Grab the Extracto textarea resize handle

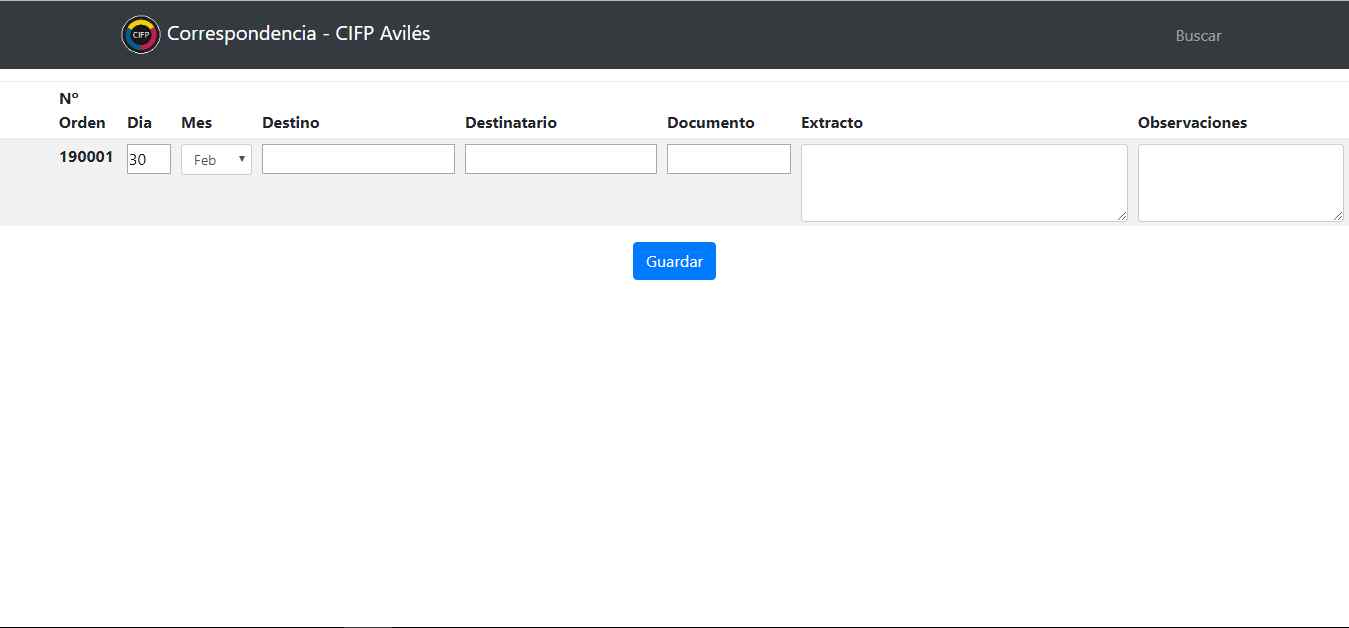[1122, 216]
